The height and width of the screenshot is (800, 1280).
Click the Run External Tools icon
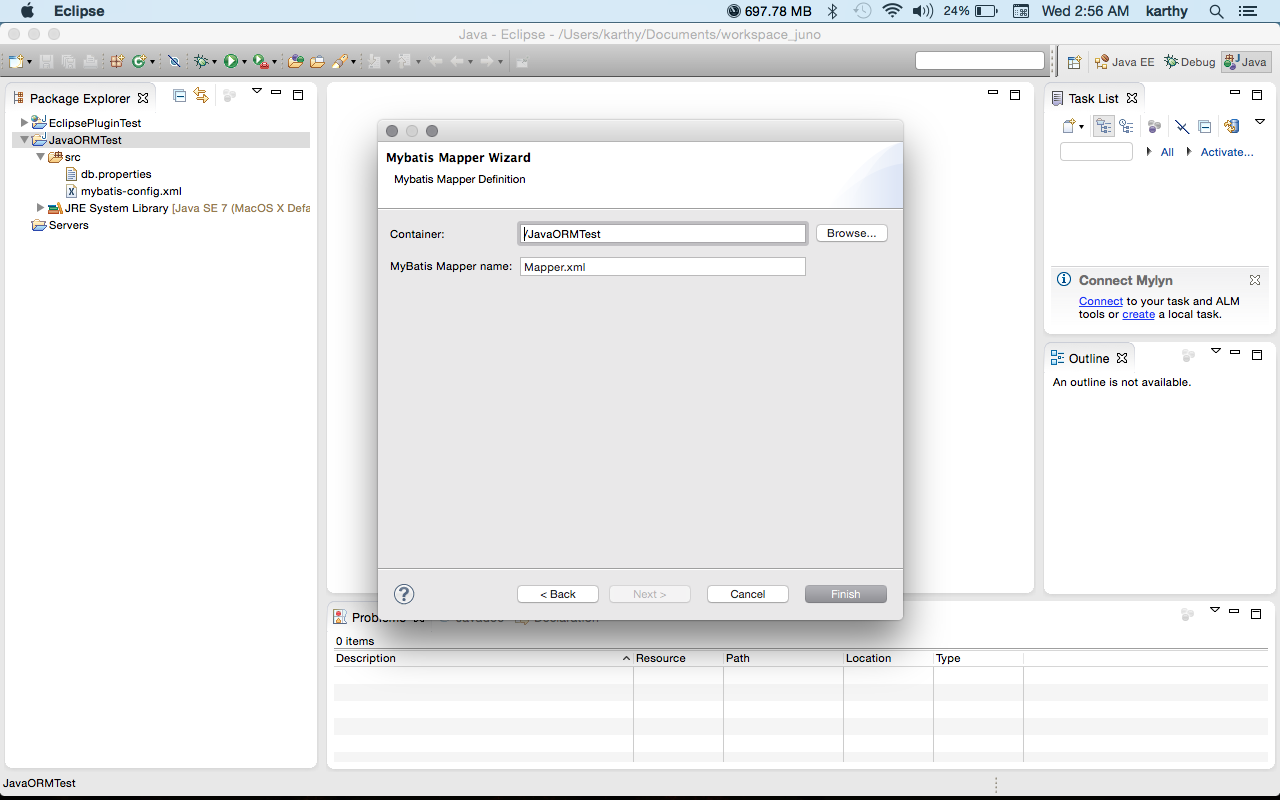click(261, 61)
